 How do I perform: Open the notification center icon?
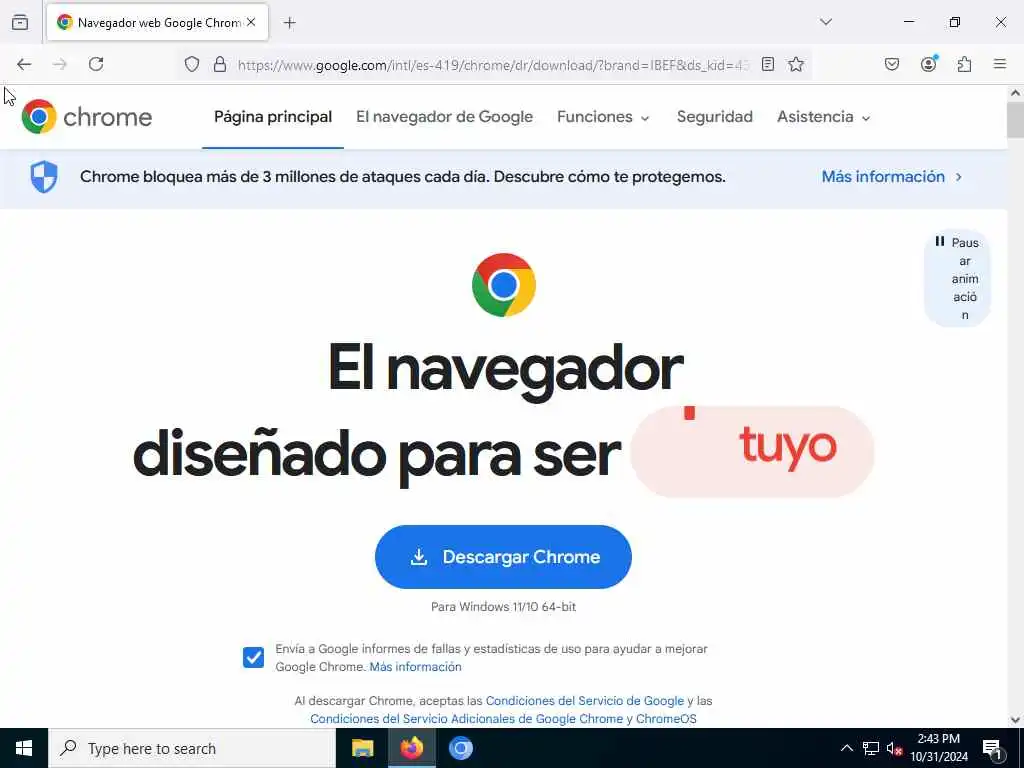coord(993,749)
